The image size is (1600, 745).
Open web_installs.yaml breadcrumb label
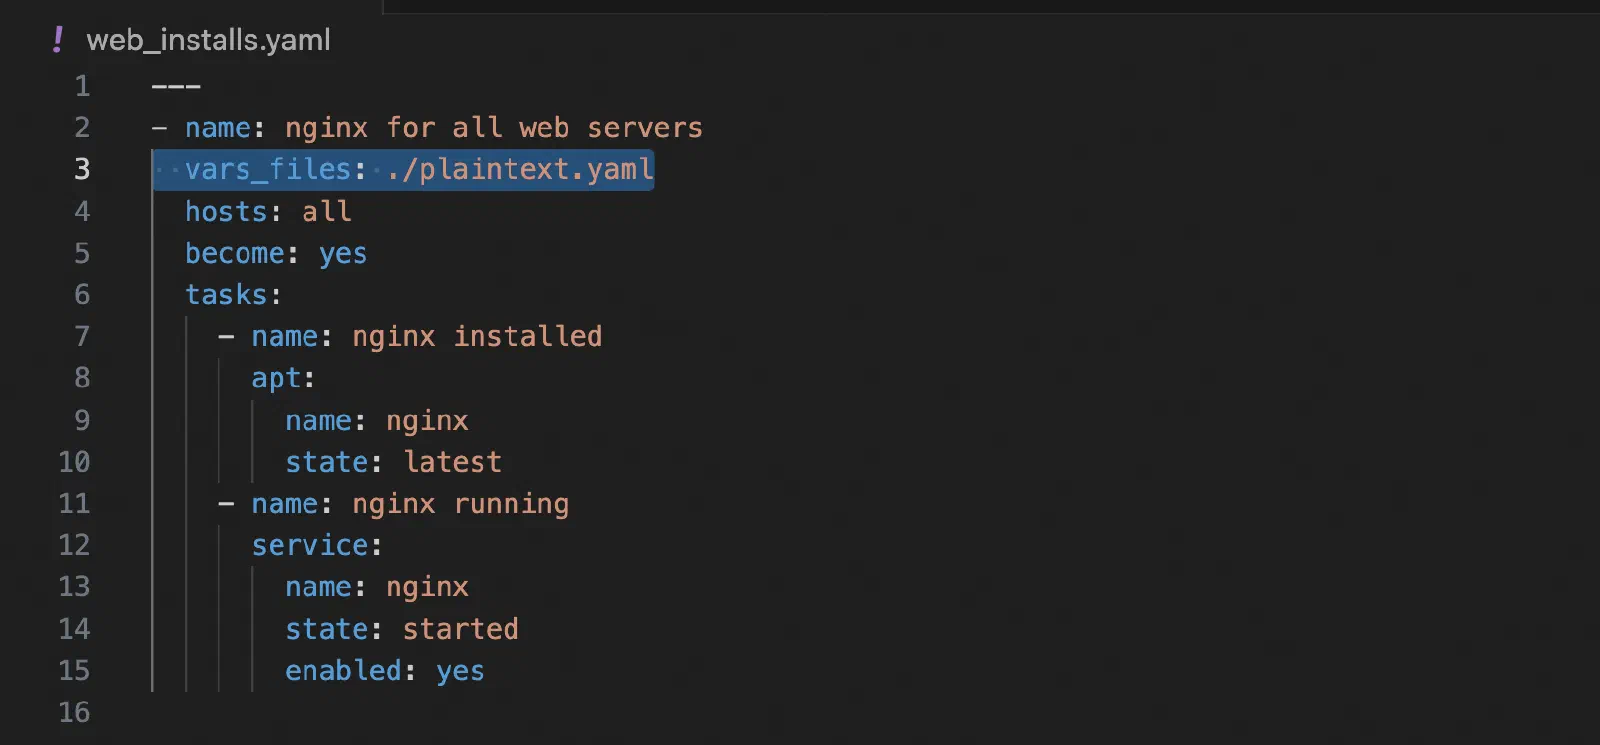(208, 40)
